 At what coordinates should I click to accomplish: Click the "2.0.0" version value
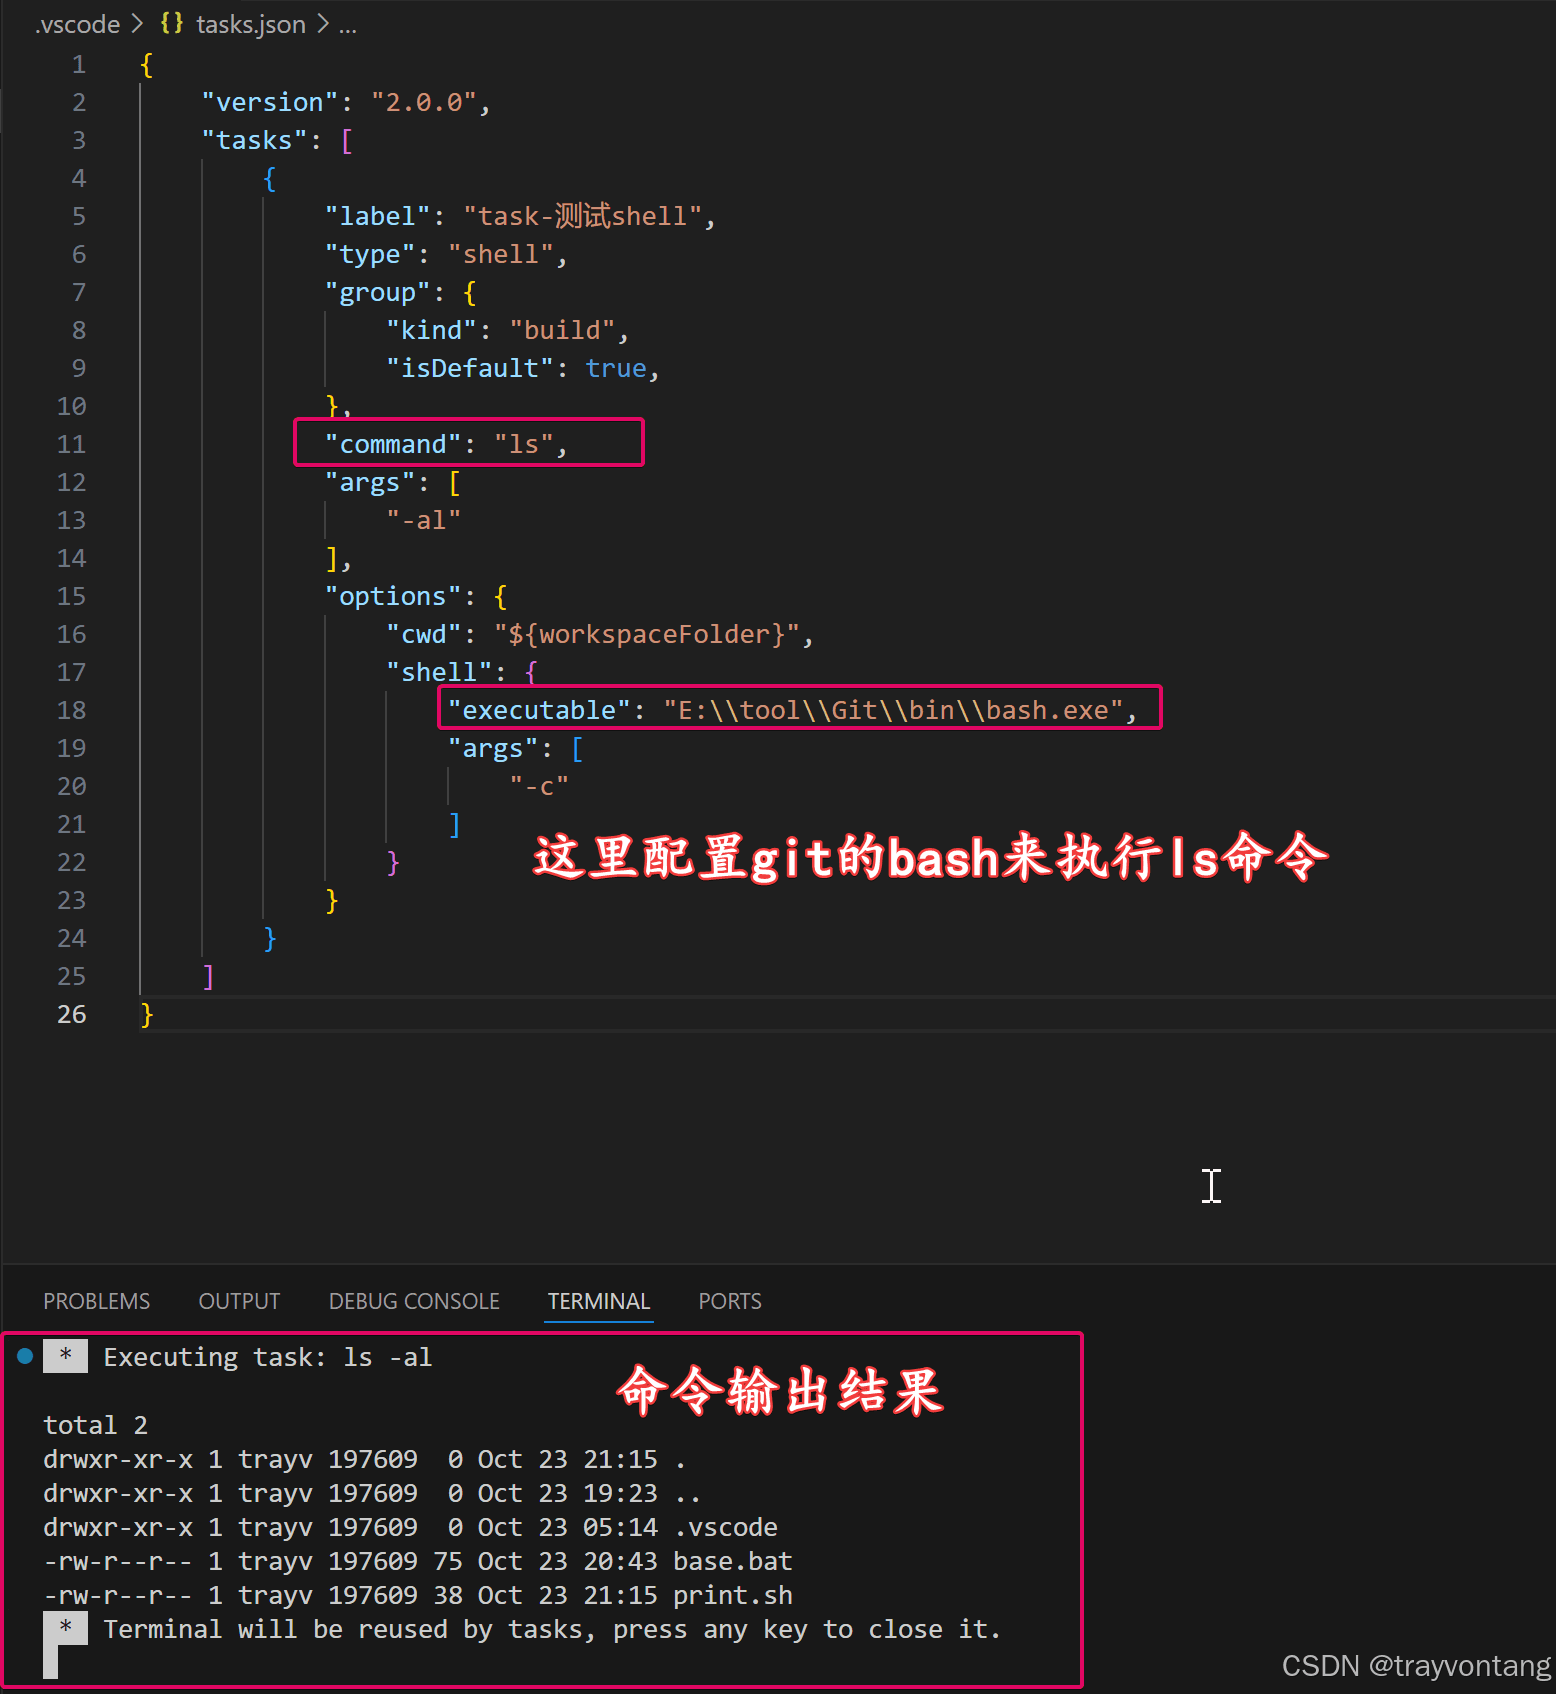coord(424,102)
